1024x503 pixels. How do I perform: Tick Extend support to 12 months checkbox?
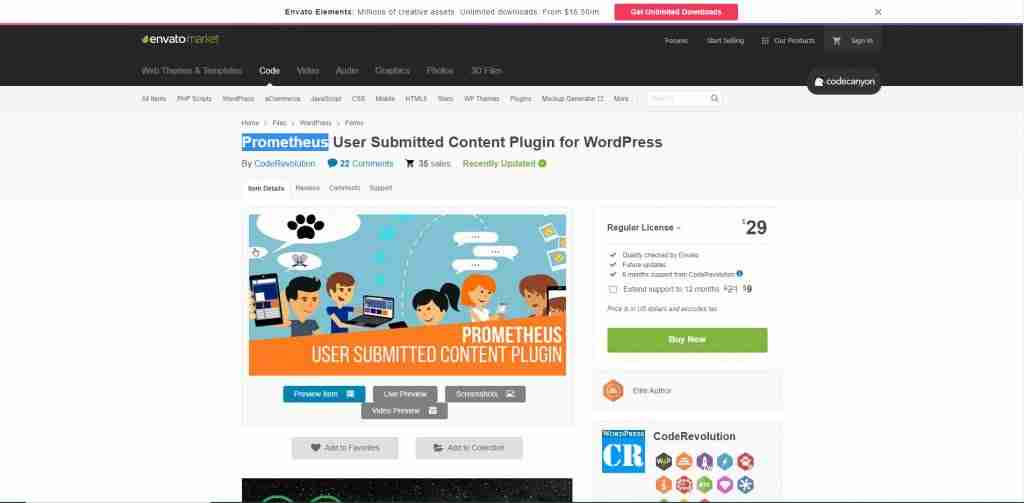[613, 289]
